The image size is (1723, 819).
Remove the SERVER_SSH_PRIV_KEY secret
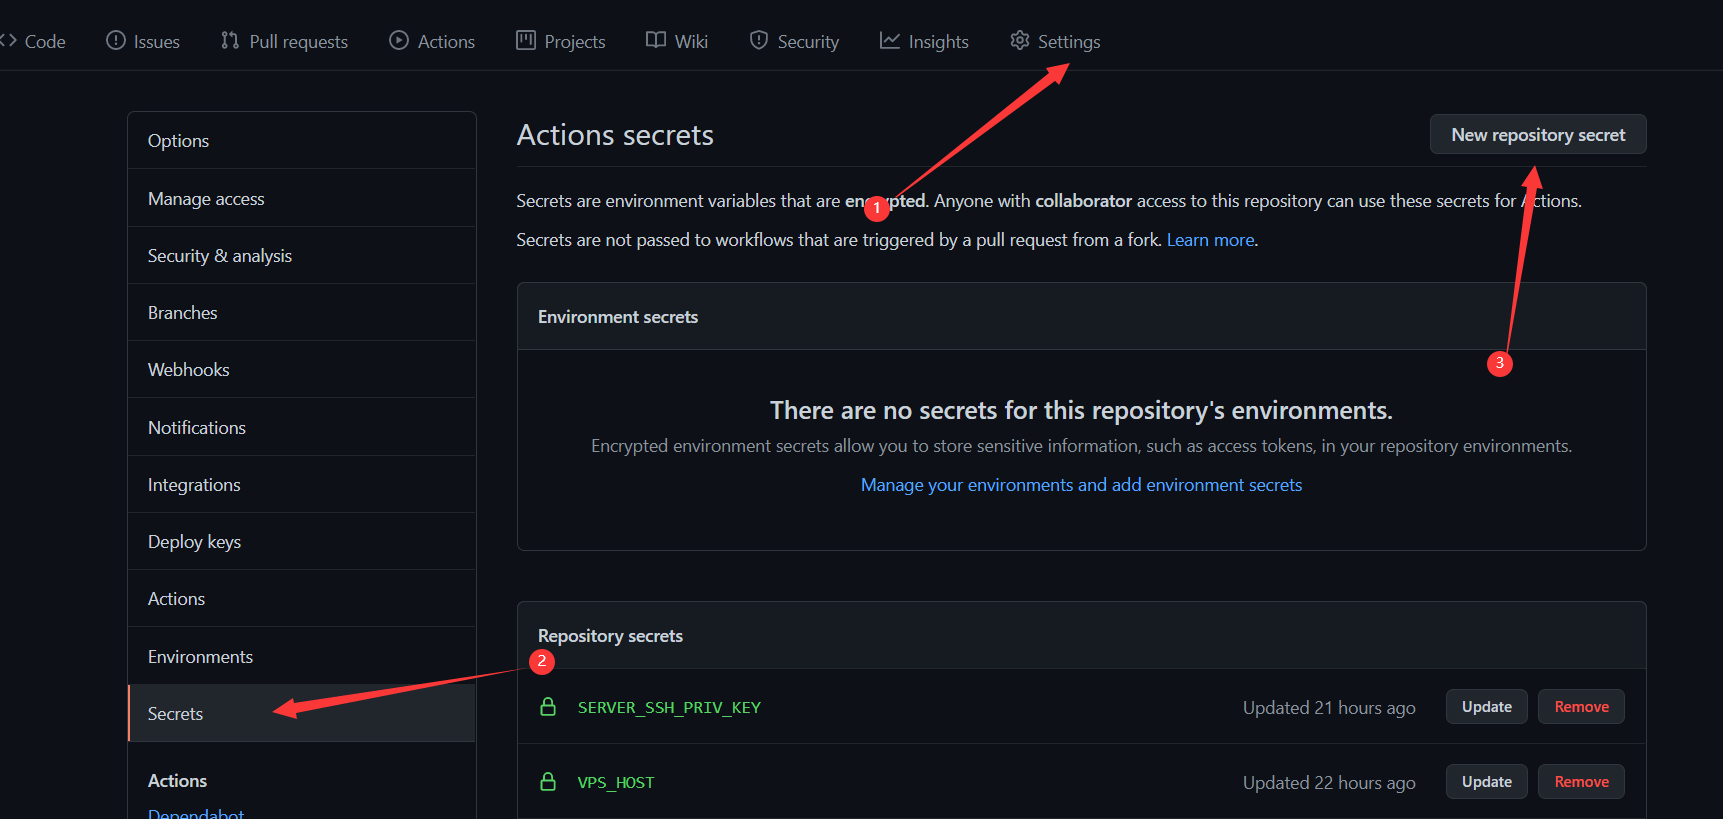pyautogui.click(x=1581, y=707)
